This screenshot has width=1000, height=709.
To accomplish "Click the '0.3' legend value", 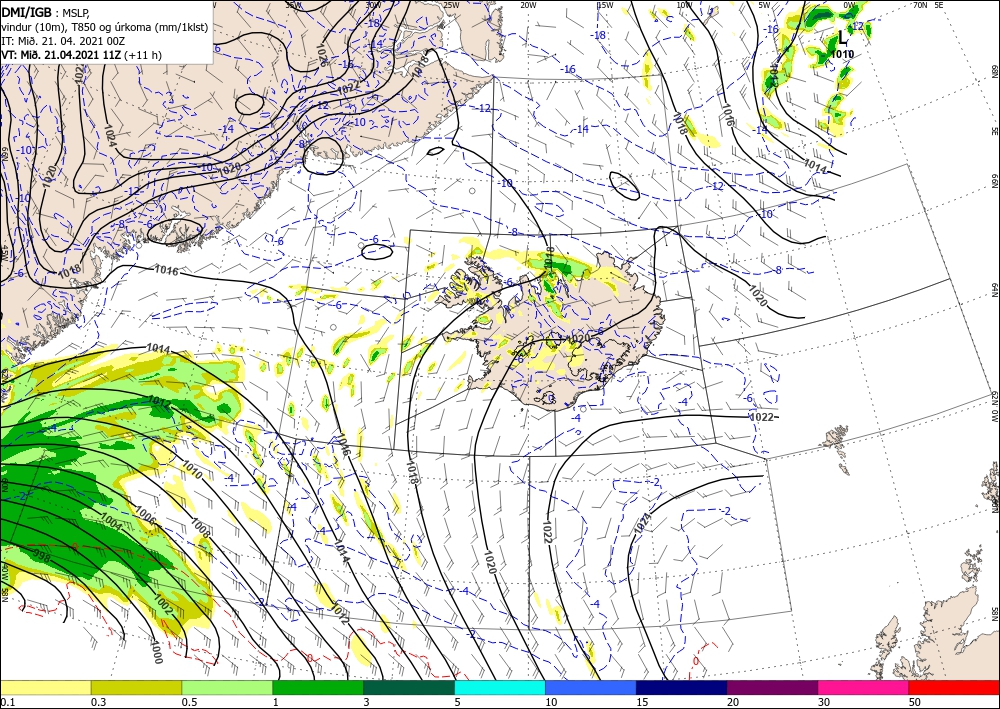I will point(98,702).
